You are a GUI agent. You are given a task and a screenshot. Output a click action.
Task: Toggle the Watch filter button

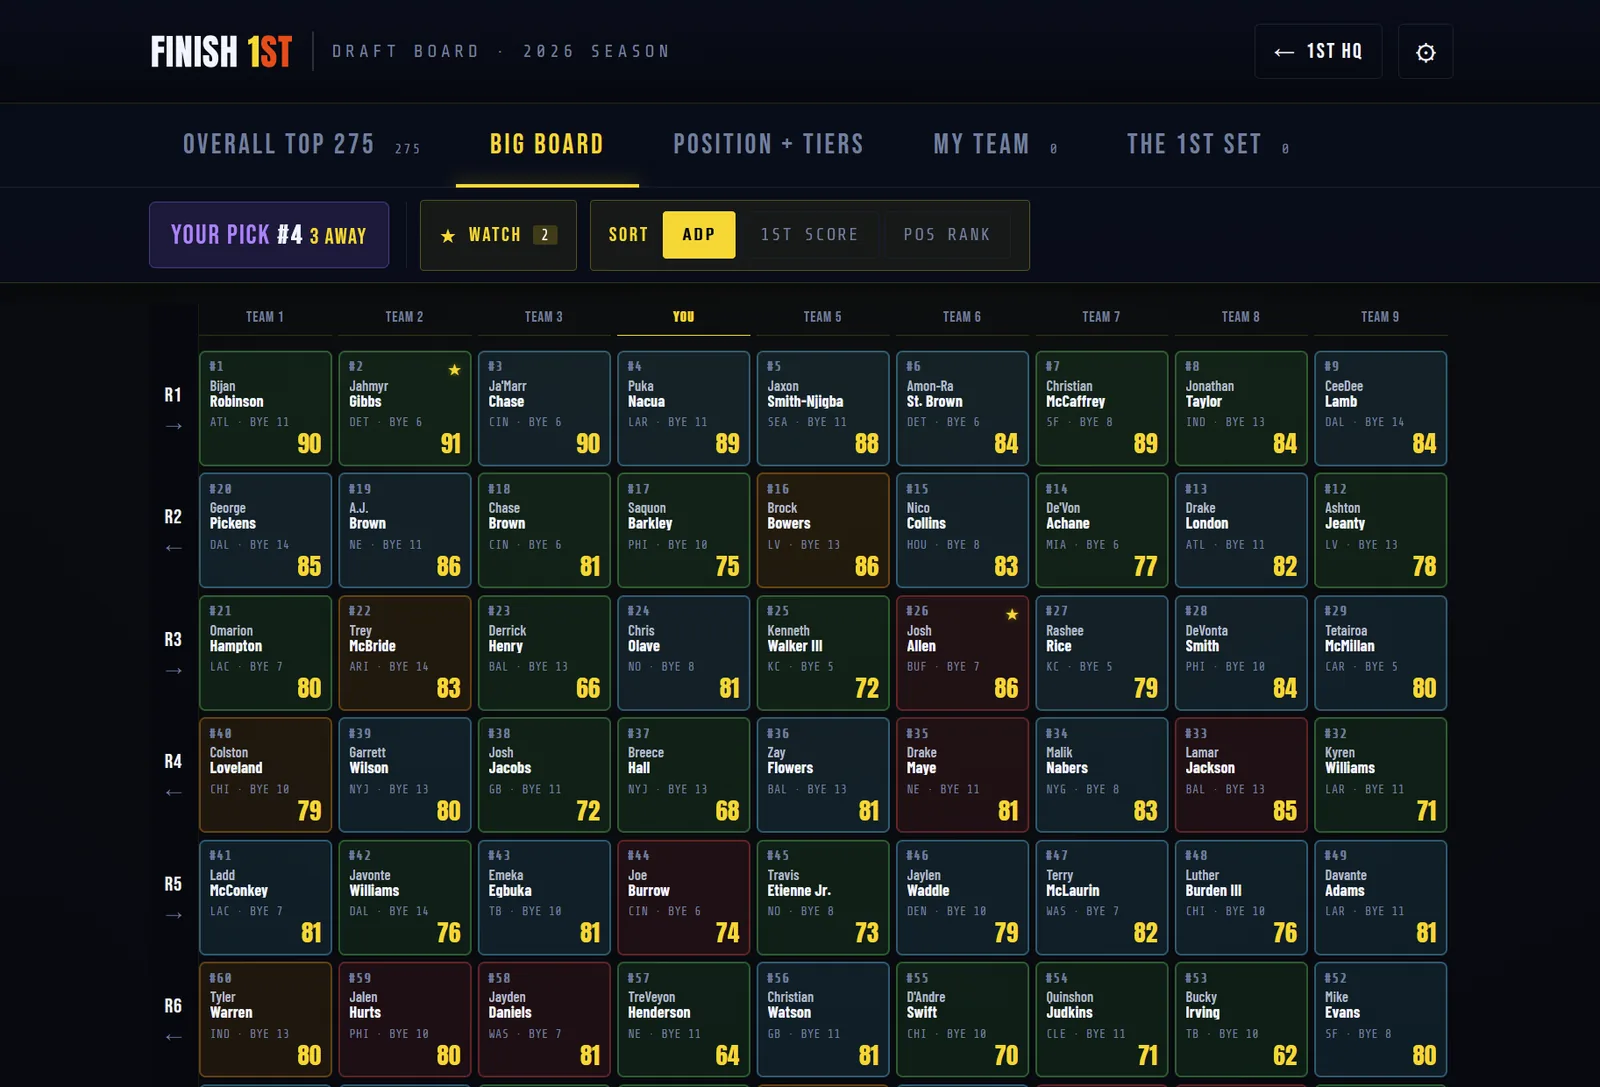[x=498, y=235]
